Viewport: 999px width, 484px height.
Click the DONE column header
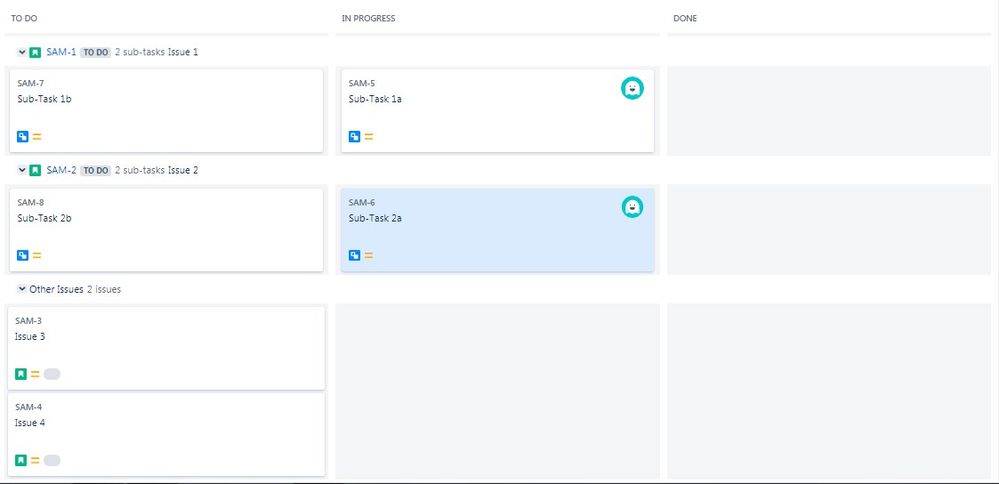685,18
